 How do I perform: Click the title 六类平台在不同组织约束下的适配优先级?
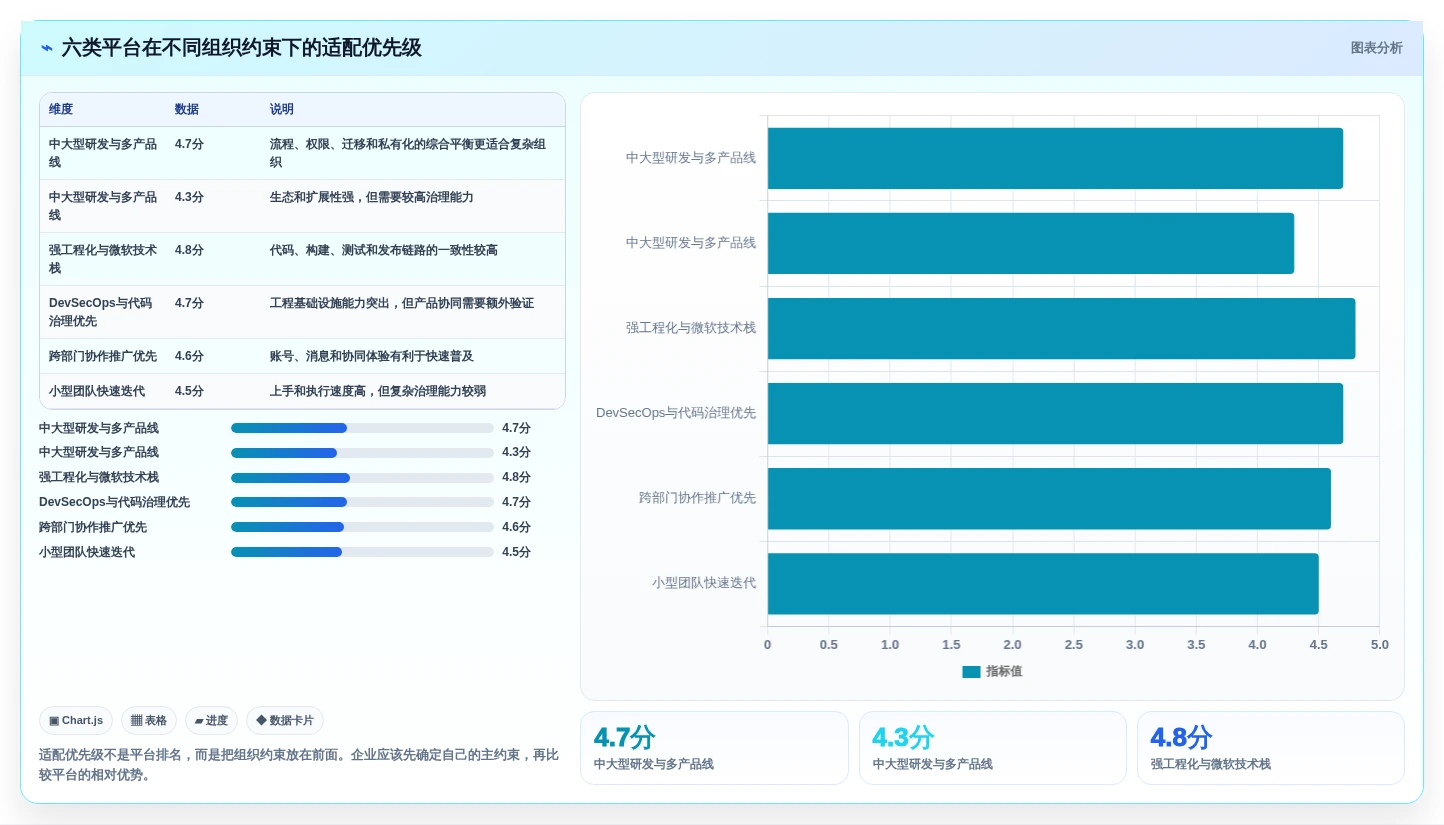coord(241,48)
